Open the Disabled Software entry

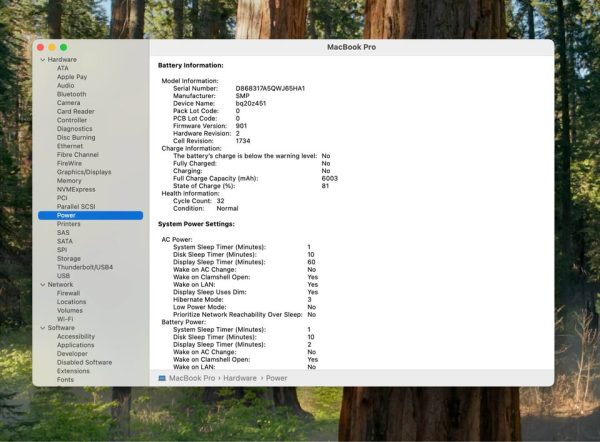coord(84,362)
